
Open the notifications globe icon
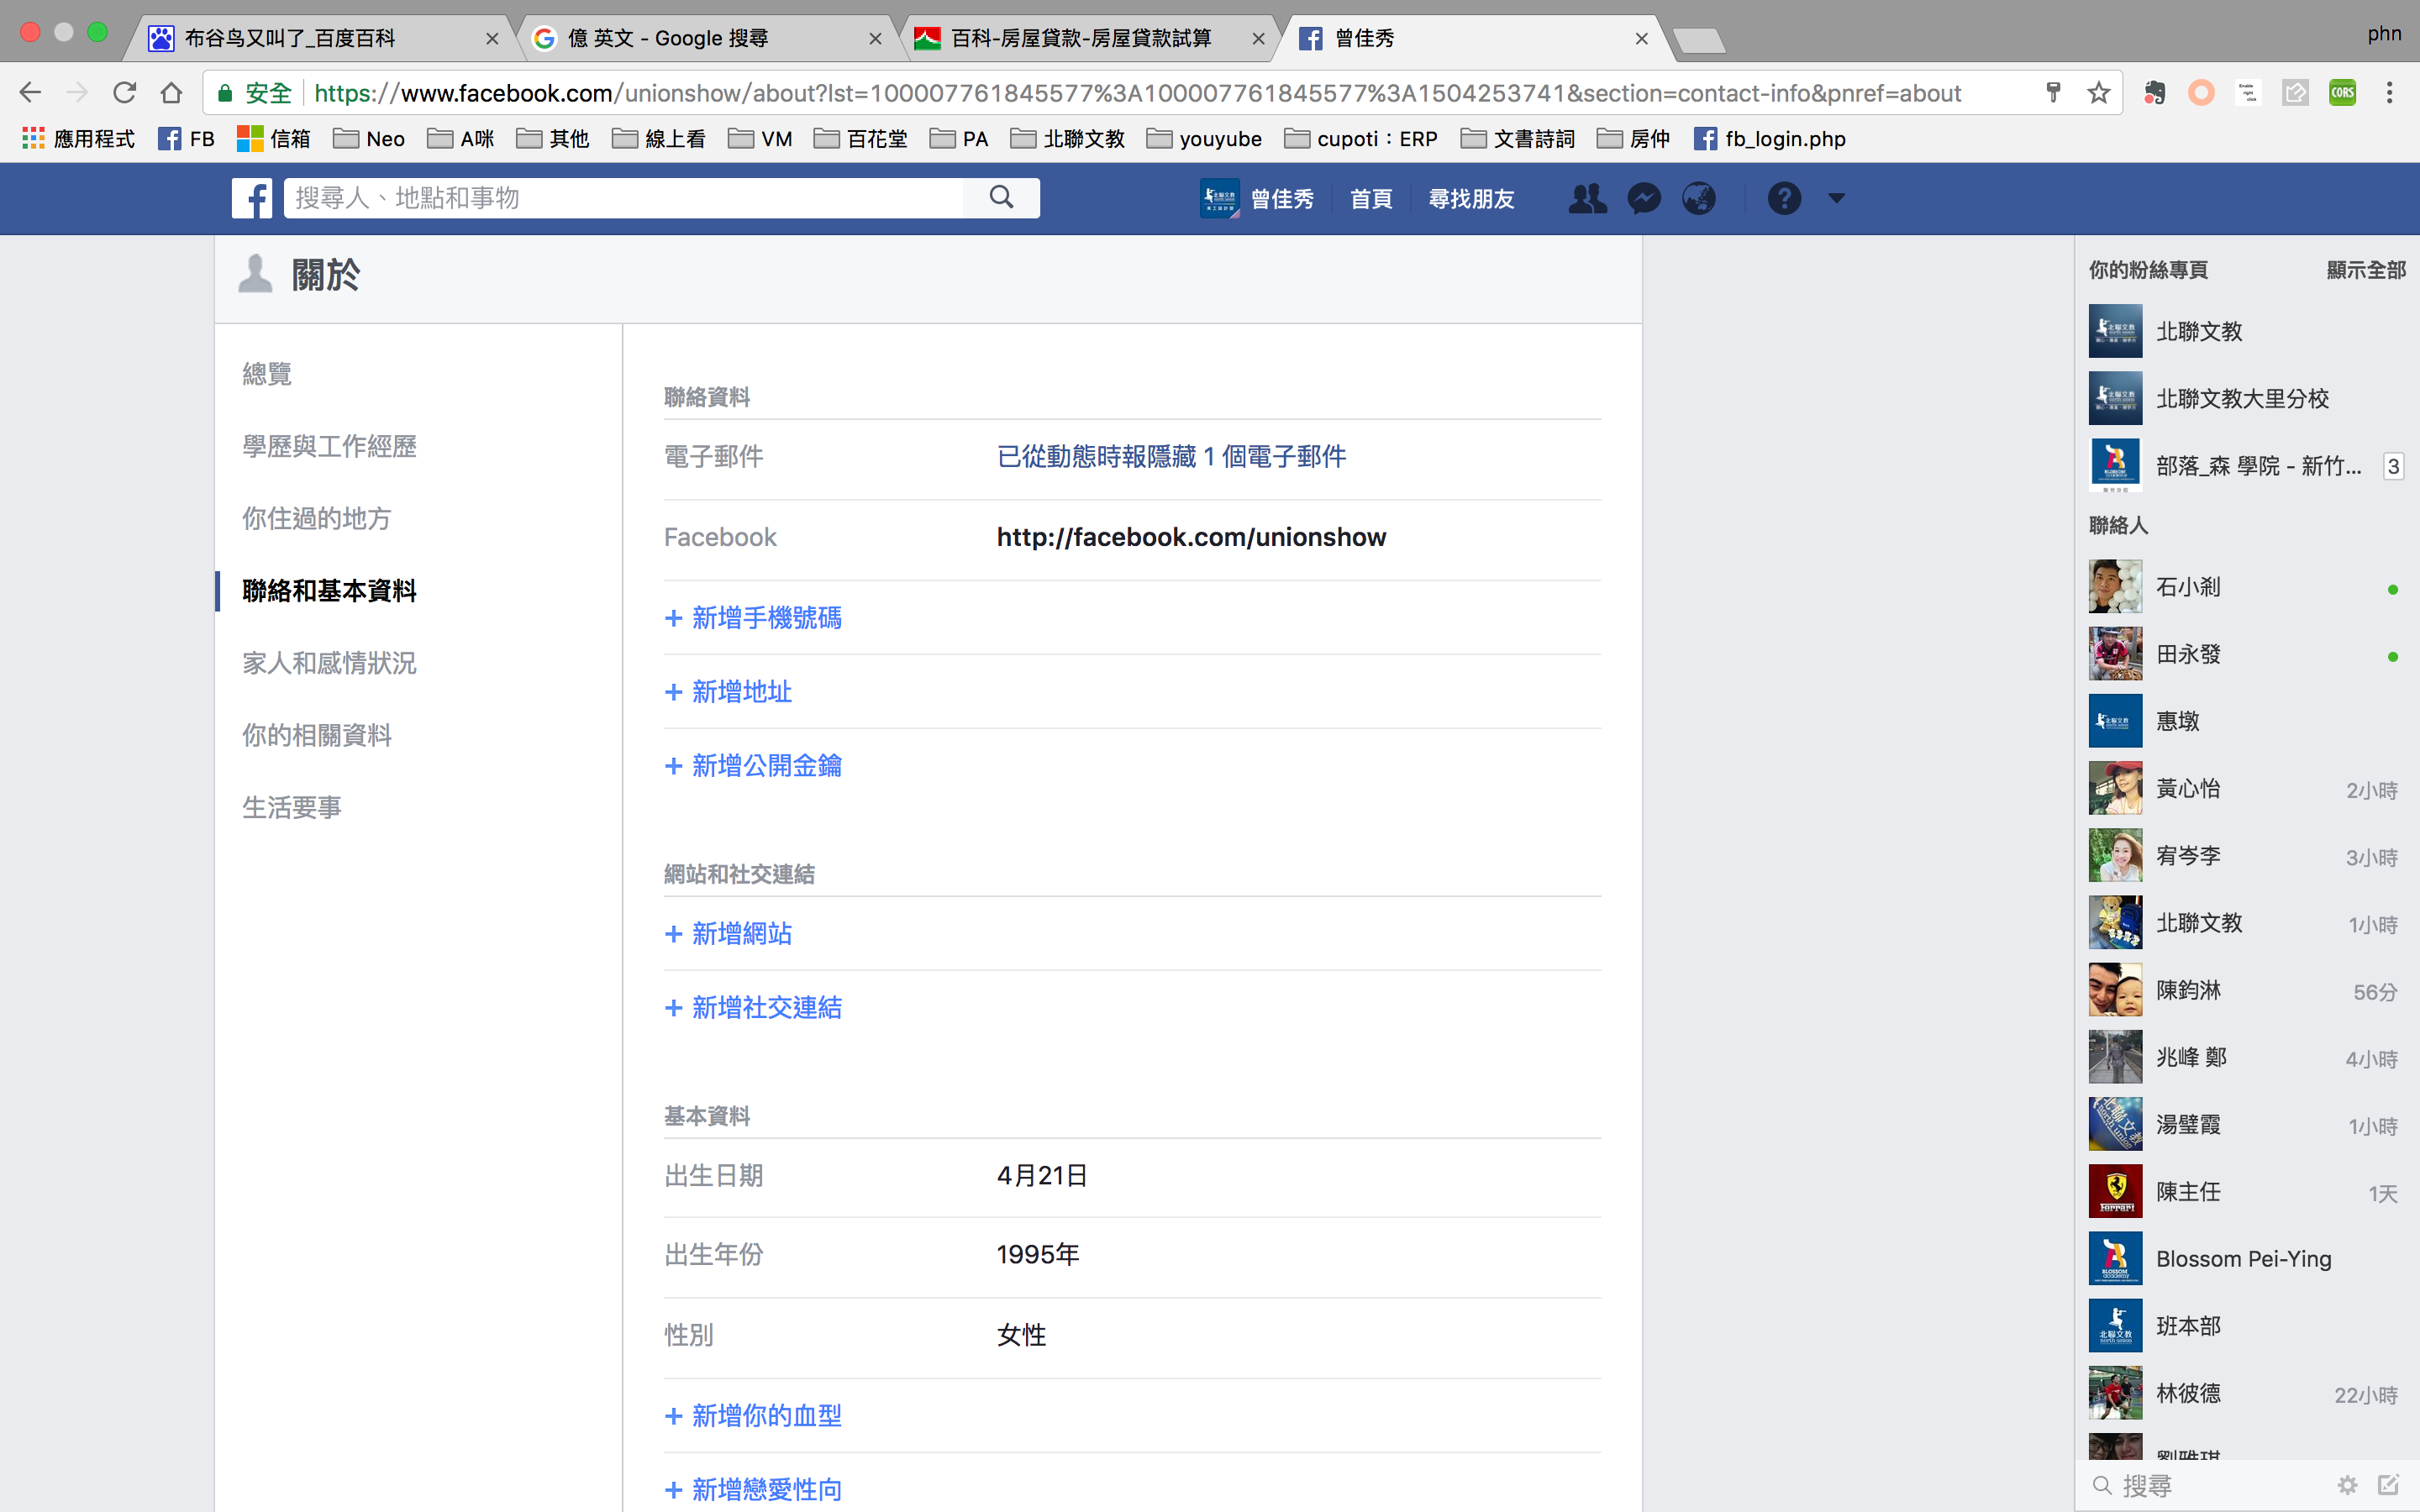[x=1699, y=198]
